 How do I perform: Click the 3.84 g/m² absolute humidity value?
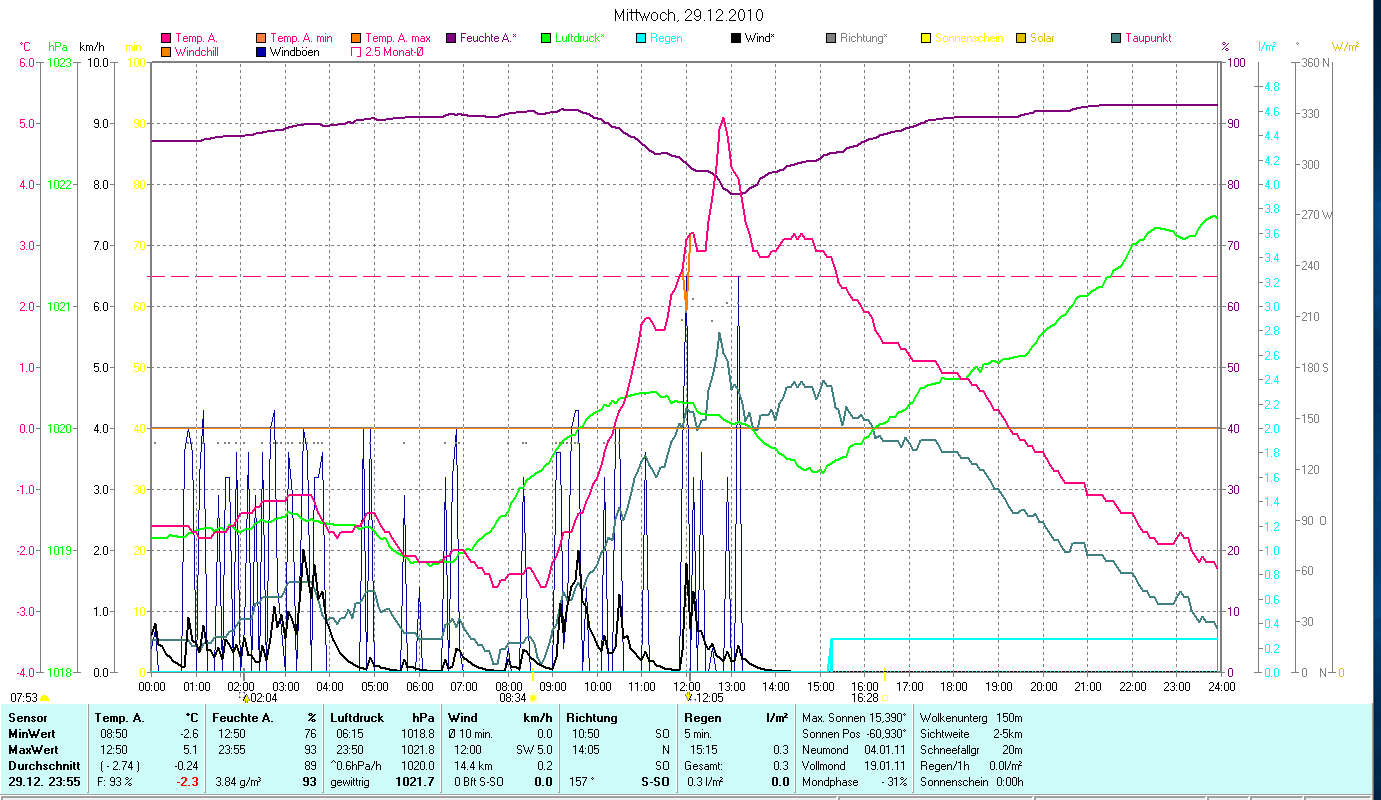[x=237, y=782]
